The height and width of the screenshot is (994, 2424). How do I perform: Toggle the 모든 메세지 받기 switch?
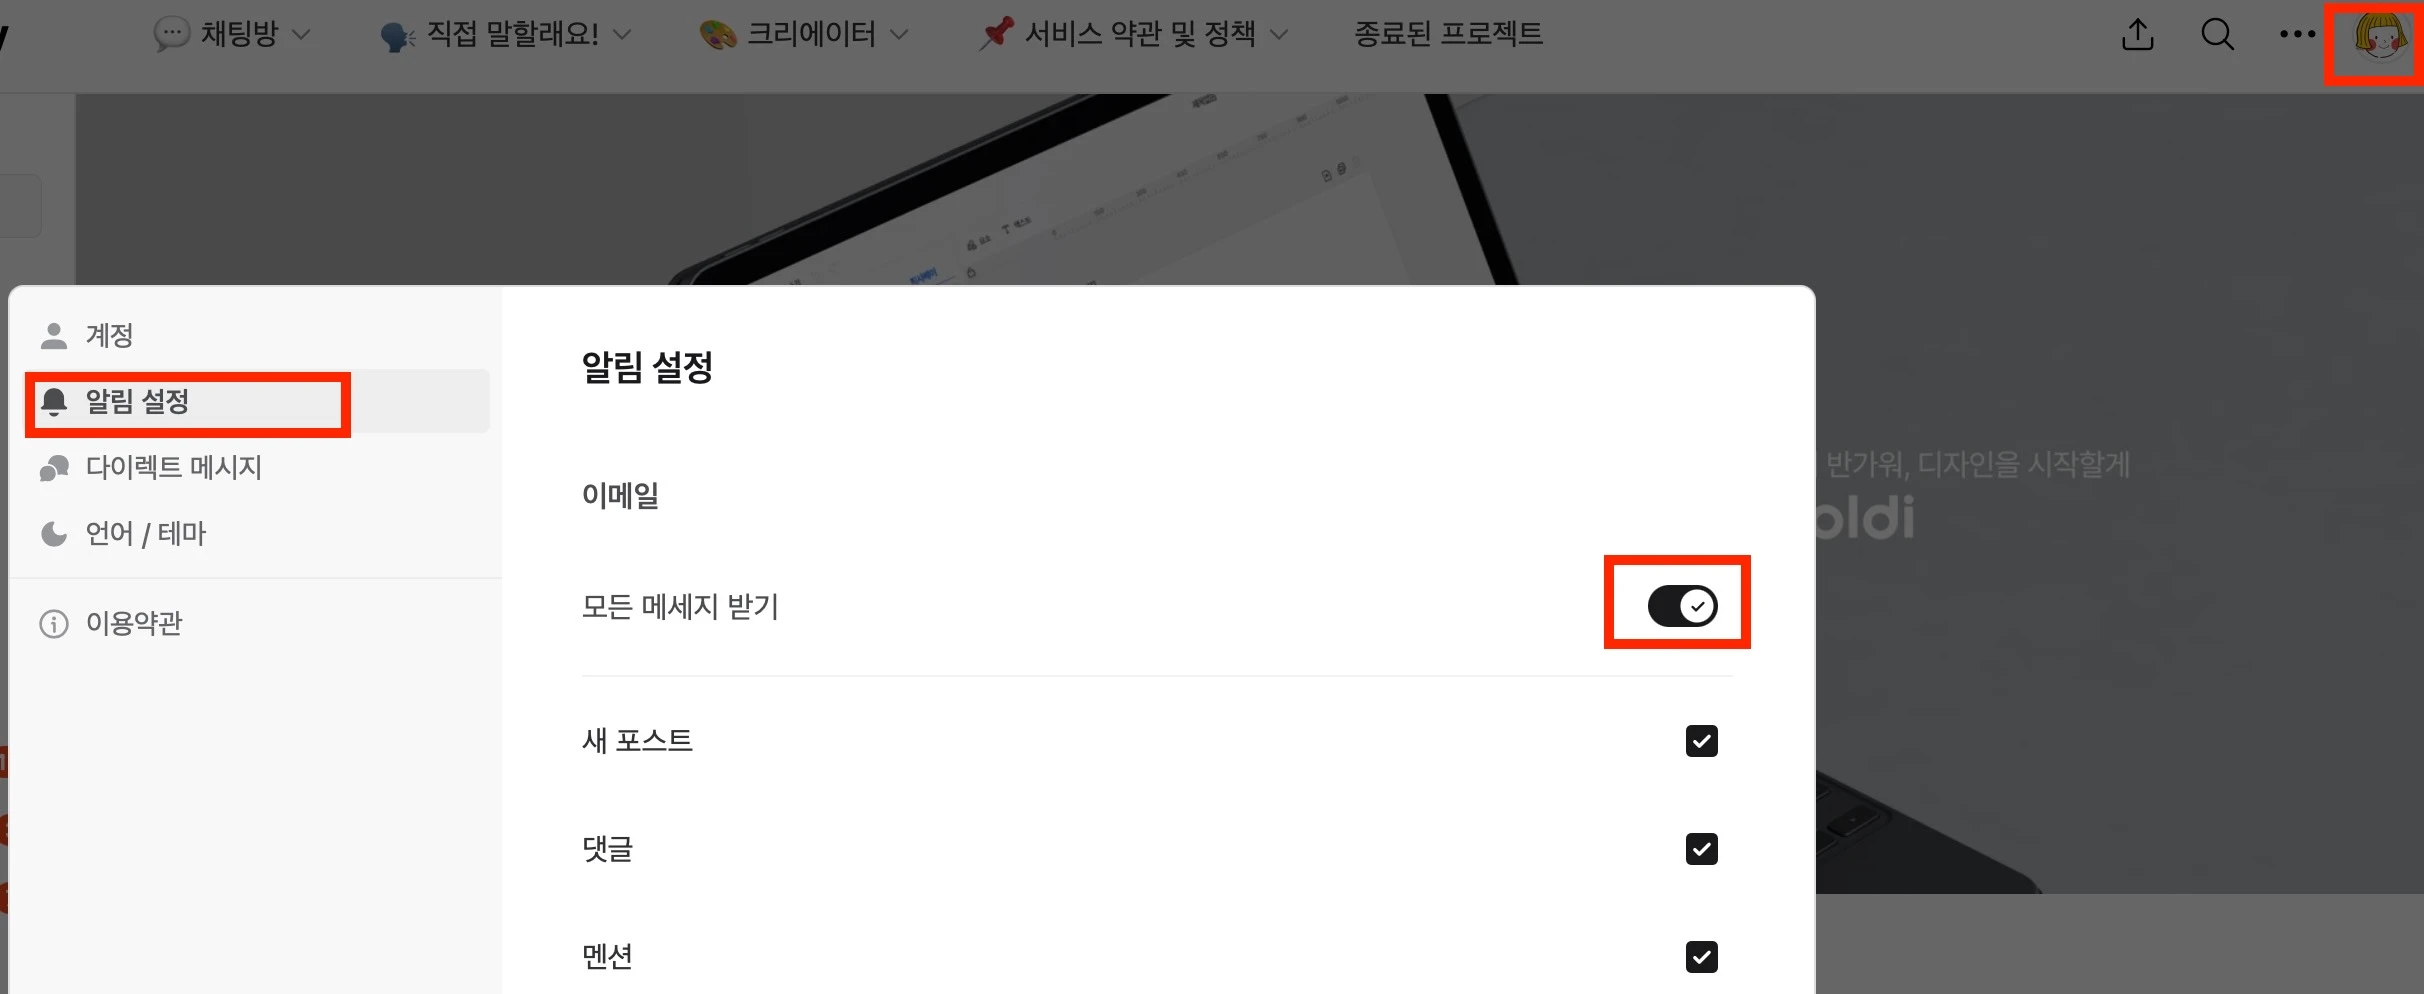point(1682,606)
